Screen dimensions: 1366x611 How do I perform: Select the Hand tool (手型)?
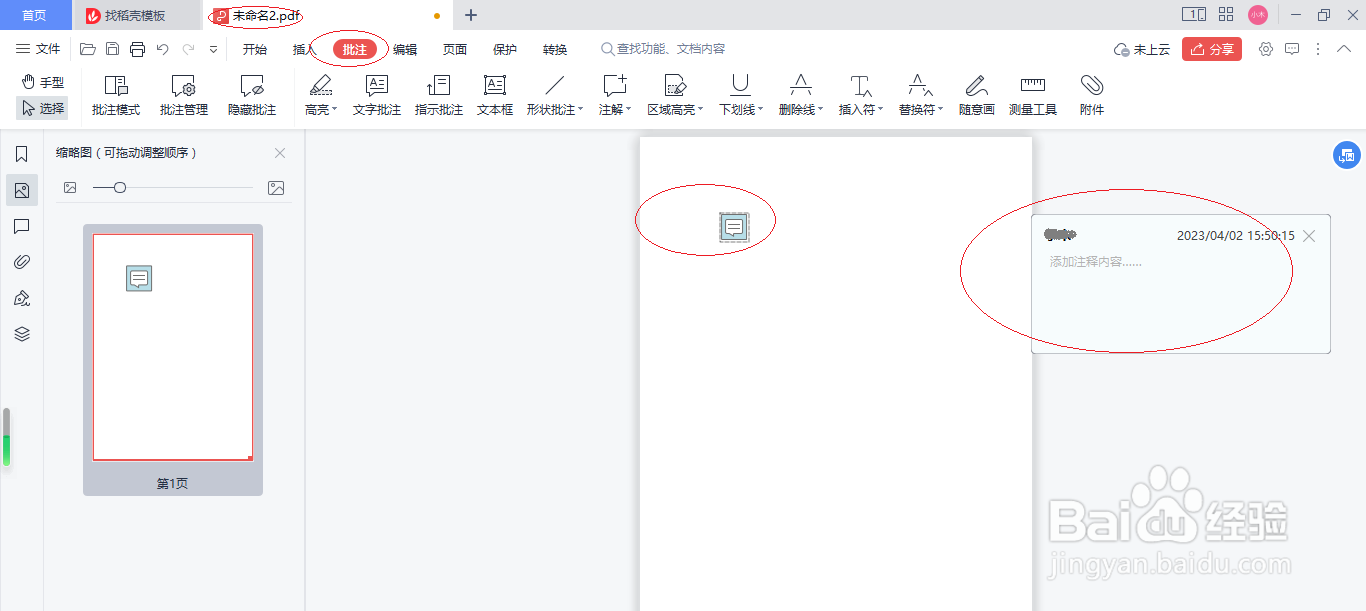pyautogui.click(x=43, y=82)
